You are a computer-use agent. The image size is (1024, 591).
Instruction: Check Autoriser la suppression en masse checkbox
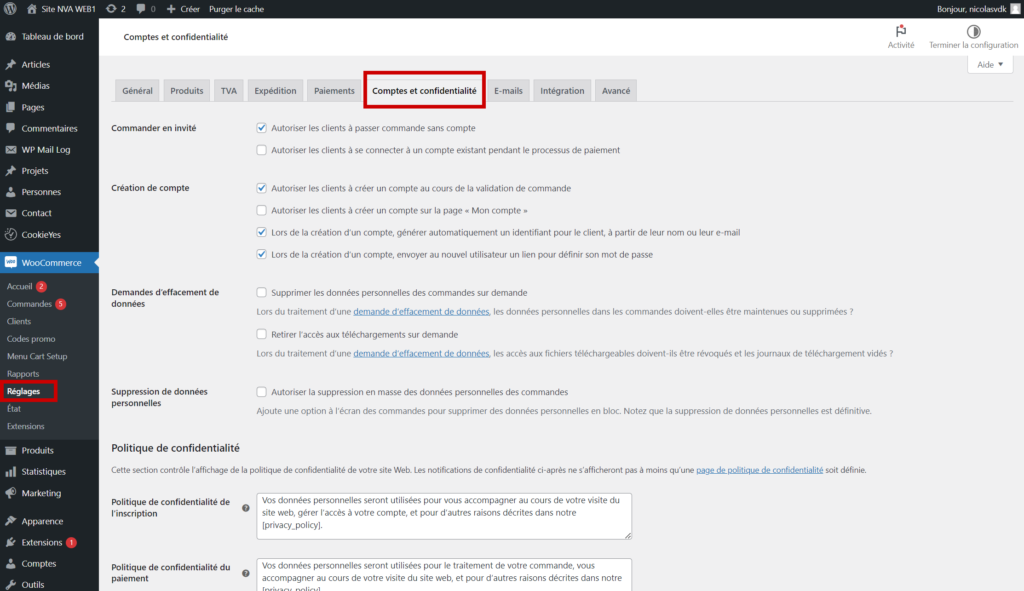pyautogui.click(x=261, y=392)
